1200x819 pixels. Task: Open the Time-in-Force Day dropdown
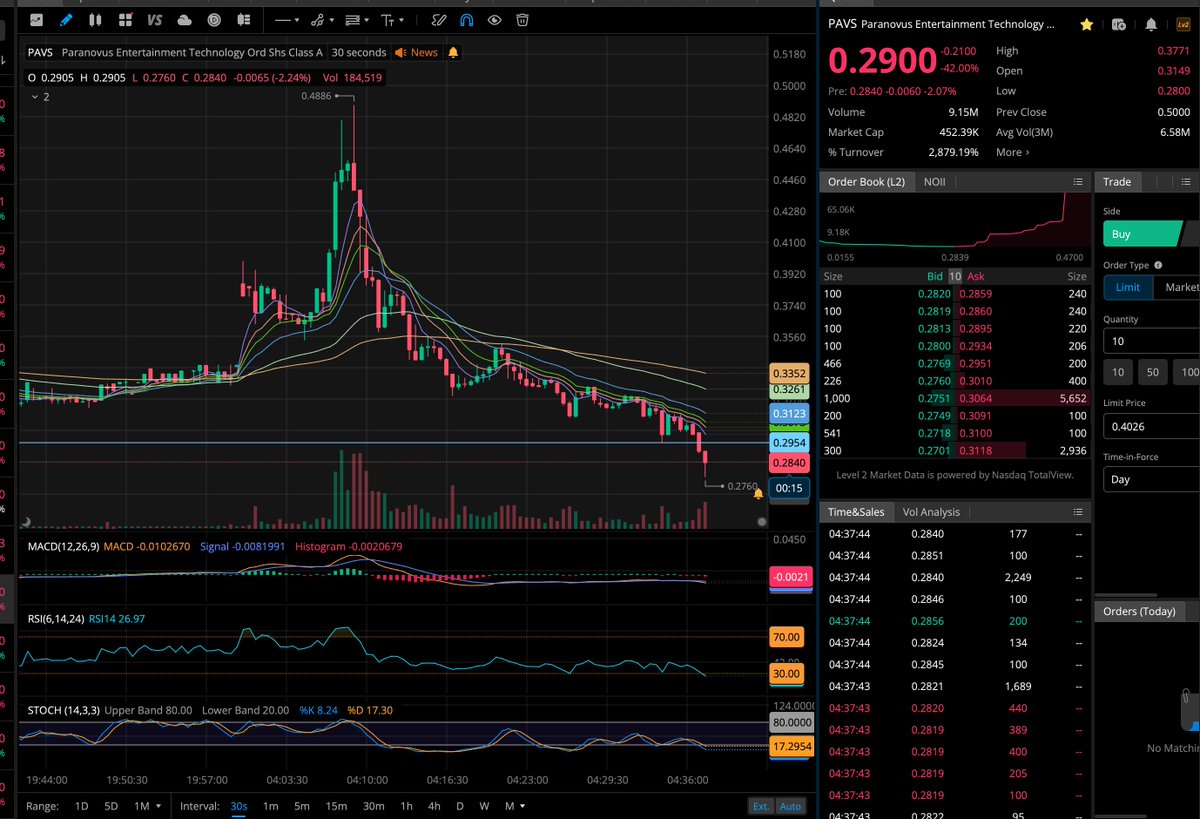point(1151,479)
